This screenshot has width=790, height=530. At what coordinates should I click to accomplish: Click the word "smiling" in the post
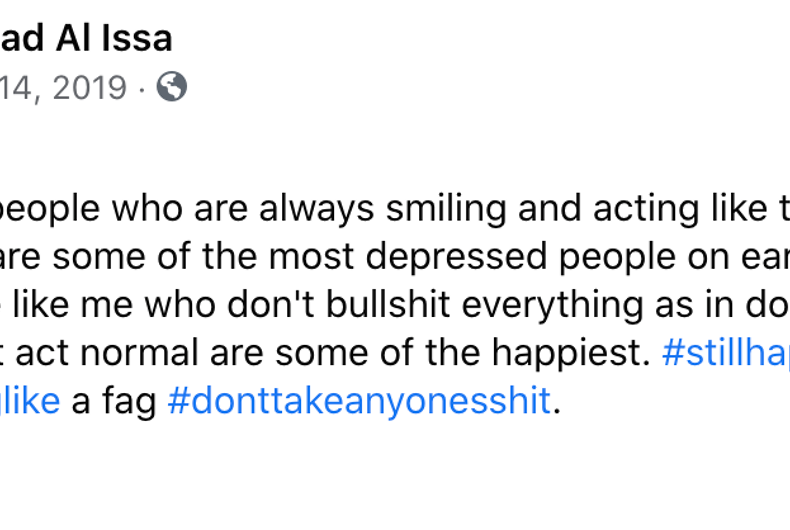[446, 209]
